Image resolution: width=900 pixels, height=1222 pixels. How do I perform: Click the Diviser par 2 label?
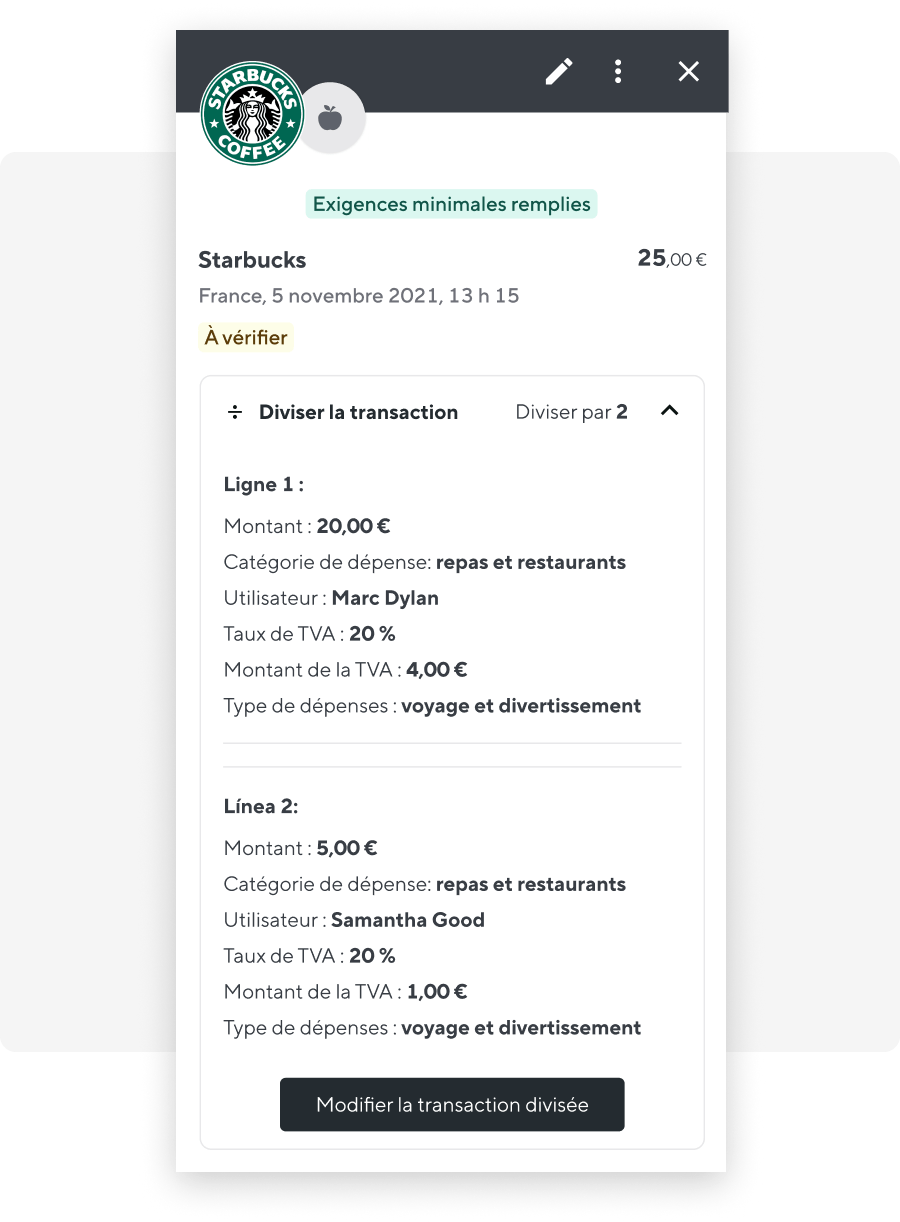click(572, 412)
